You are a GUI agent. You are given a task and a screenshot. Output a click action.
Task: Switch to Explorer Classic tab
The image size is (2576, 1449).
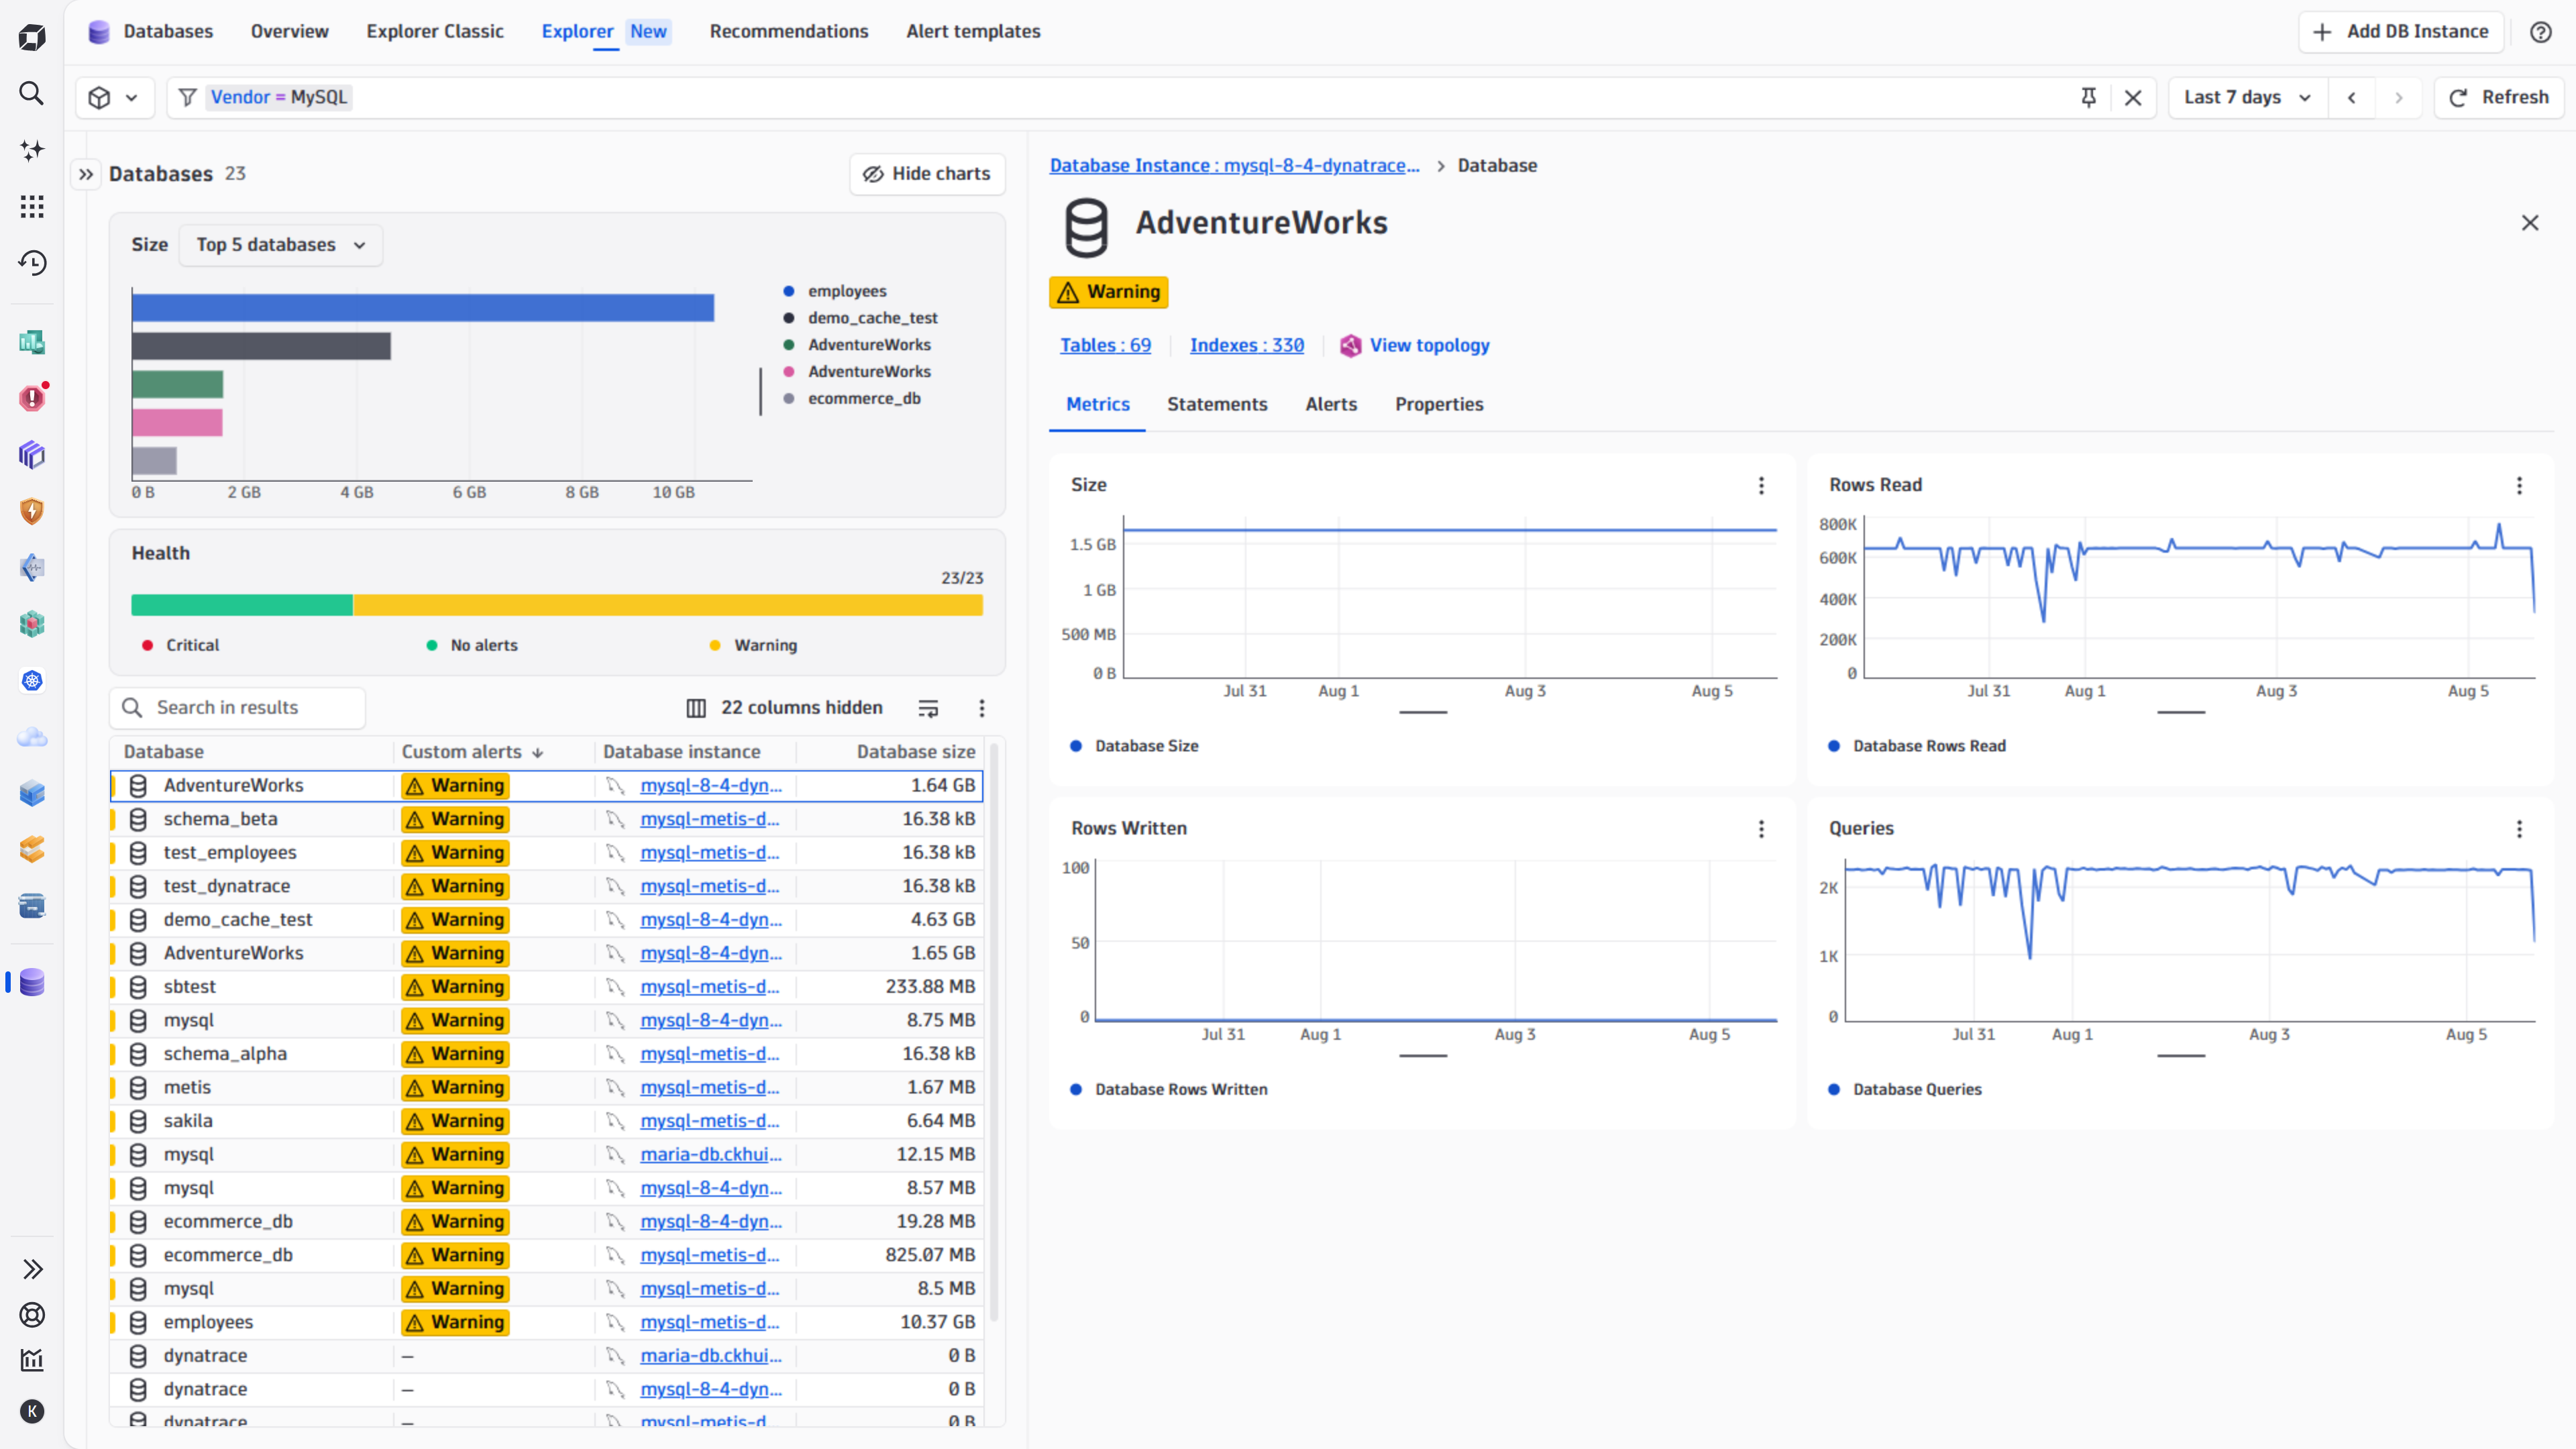(435, 32)
